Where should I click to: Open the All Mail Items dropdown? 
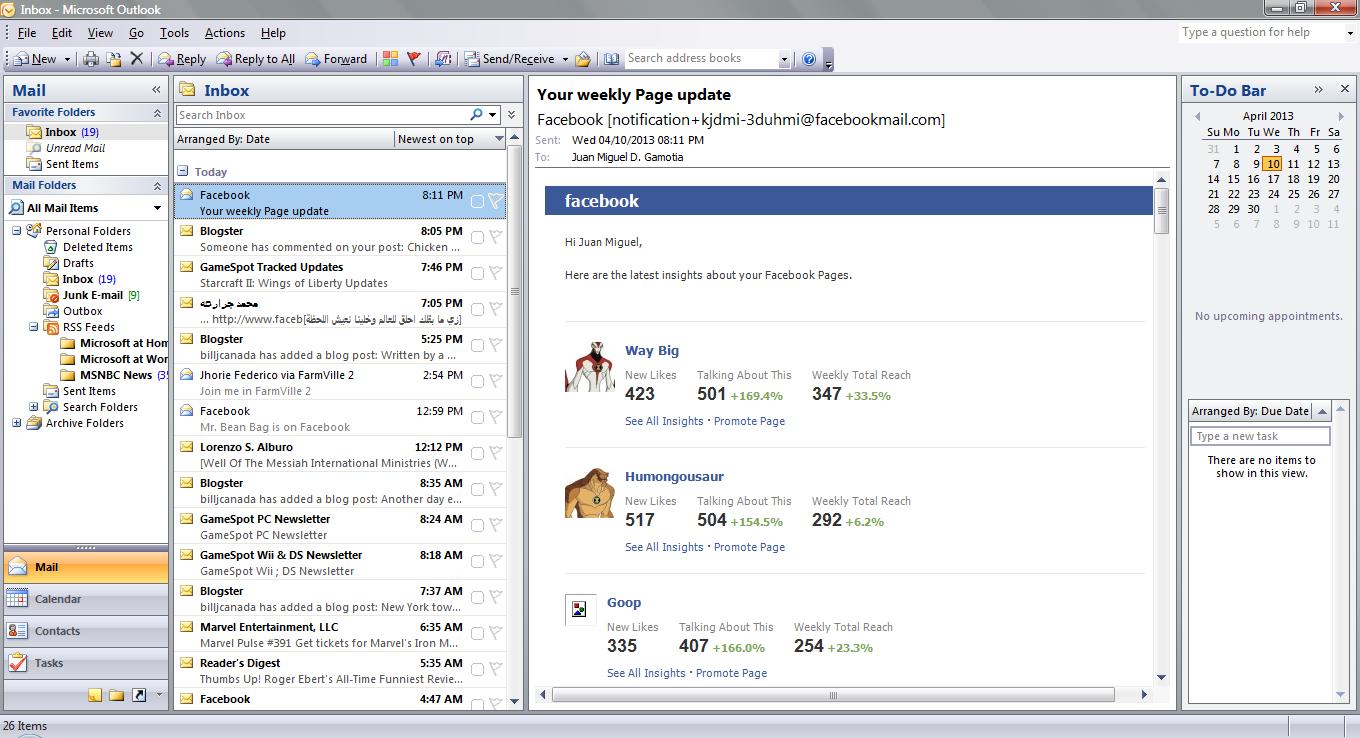[x=157, y=208]
